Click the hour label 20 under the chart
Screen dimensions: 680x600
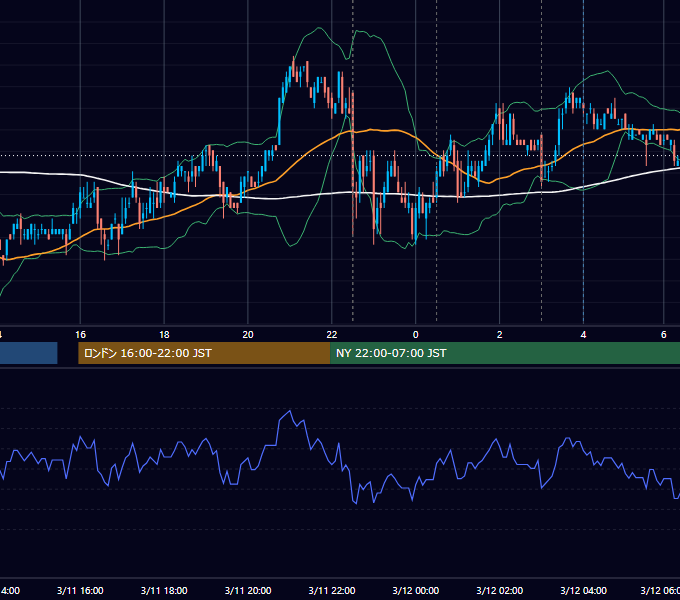point(248,335)
